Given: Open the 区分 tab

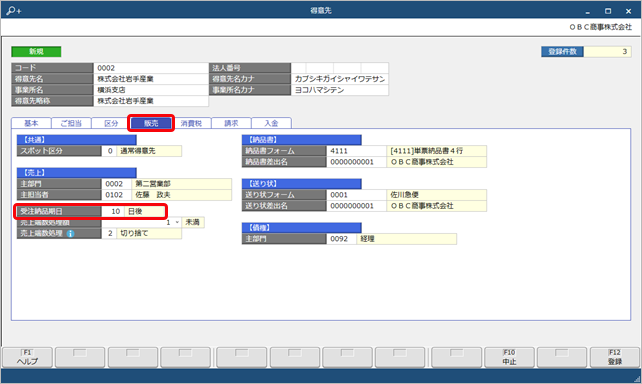Looking at the screenshot, I should point(111,123).
